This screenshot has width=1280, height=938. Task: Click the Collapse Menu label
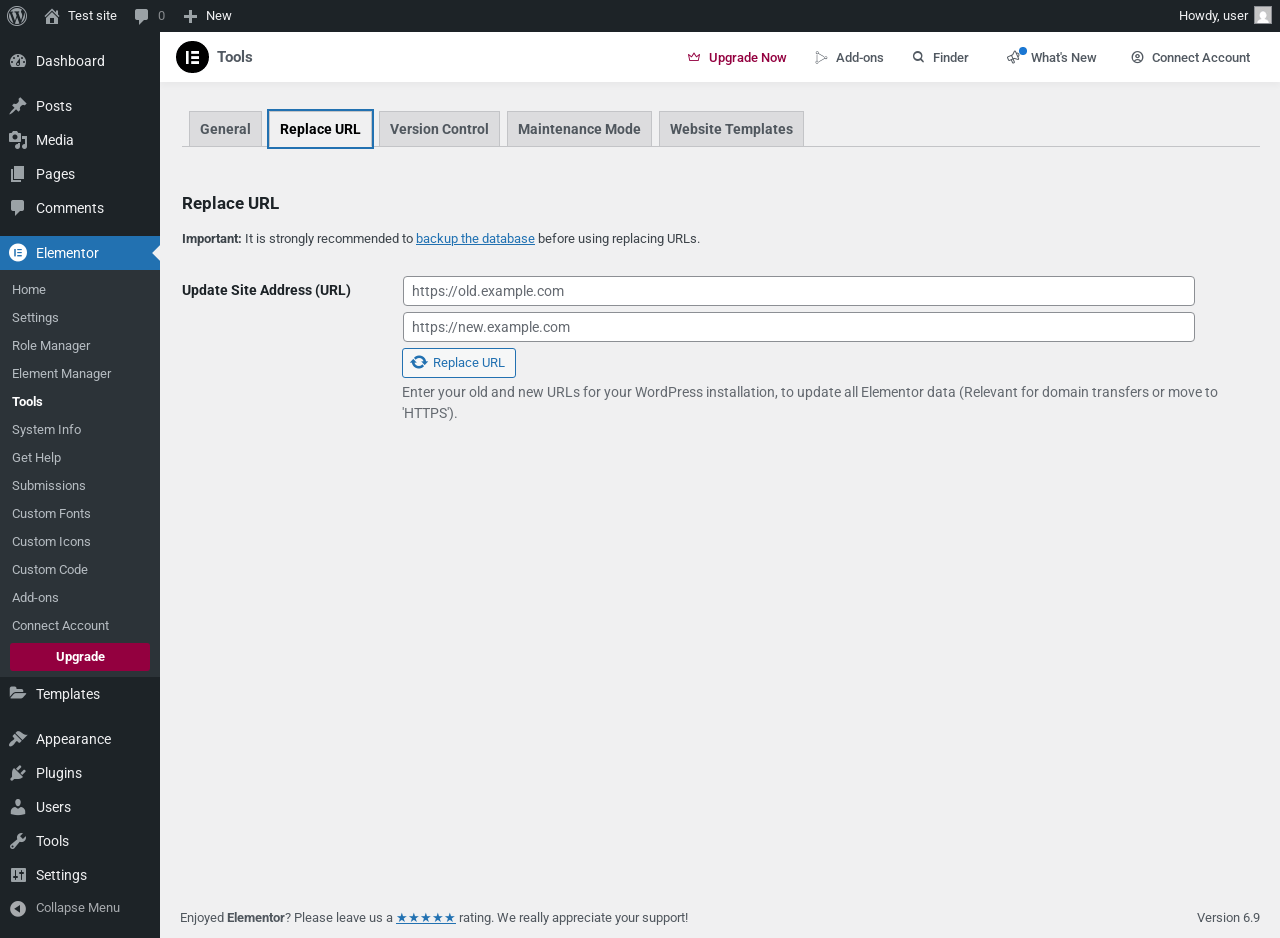[78, 908]
